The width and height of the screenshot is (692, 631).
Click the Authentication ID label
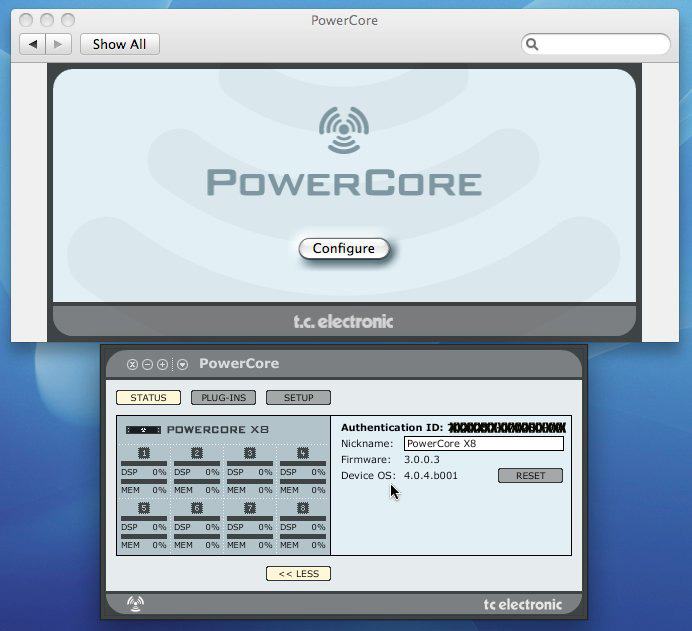[392, 428]
